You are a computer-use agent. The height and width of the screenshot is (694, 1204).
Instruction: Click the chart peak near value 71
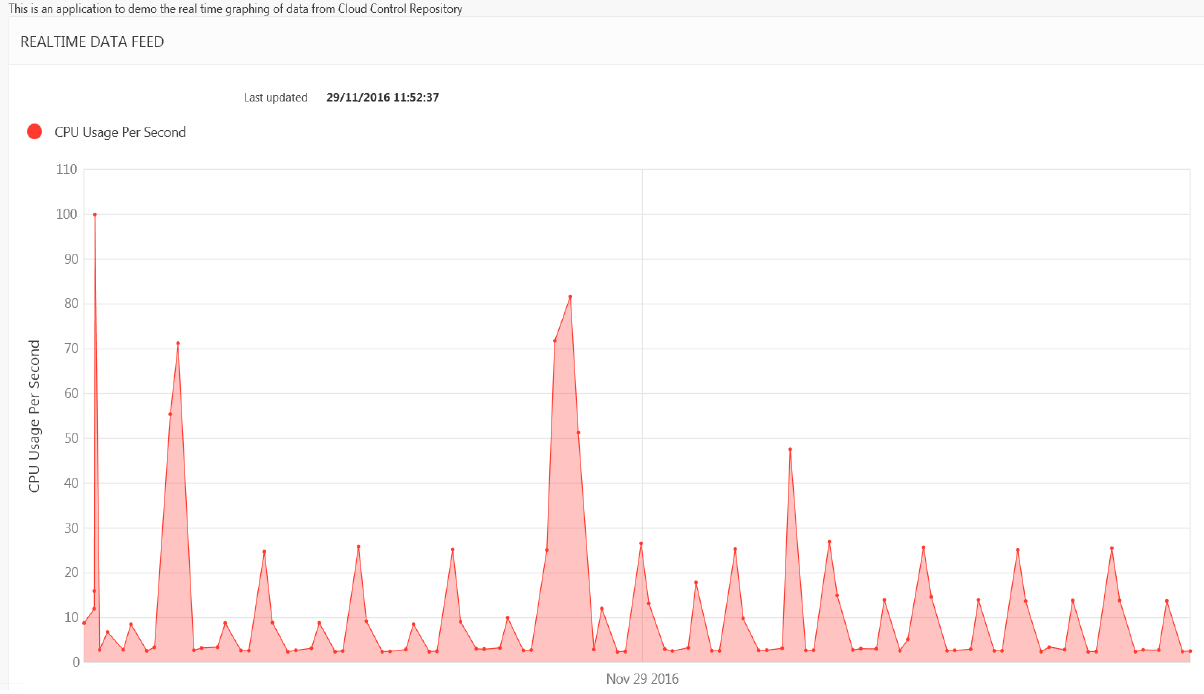[x=178, y=343]
